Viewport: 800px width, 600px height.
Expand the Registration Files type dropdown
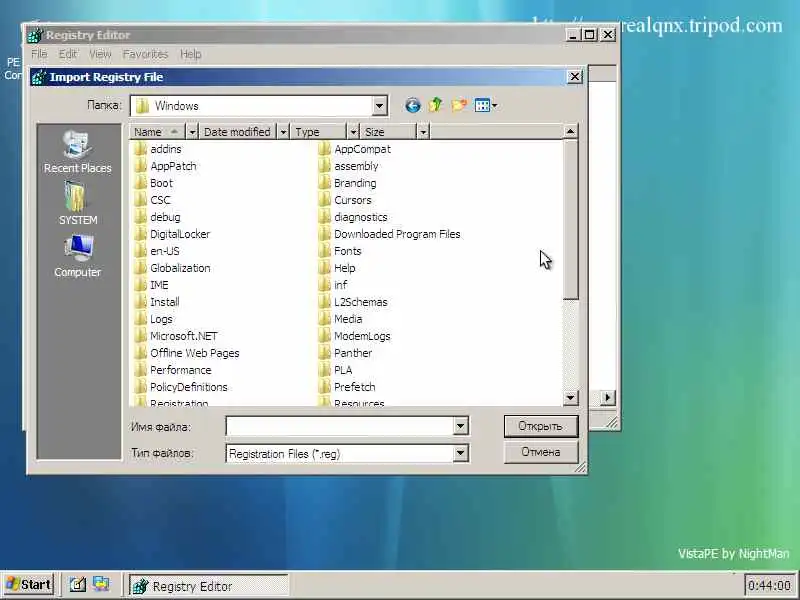tap(460, 453)
